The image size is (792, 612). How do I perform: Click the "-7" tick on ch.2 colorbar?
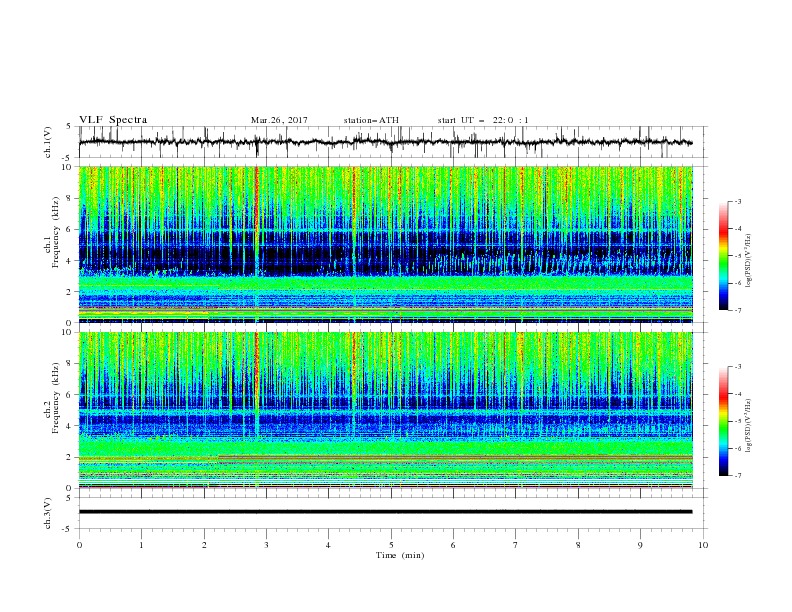[x=737, y=476]
